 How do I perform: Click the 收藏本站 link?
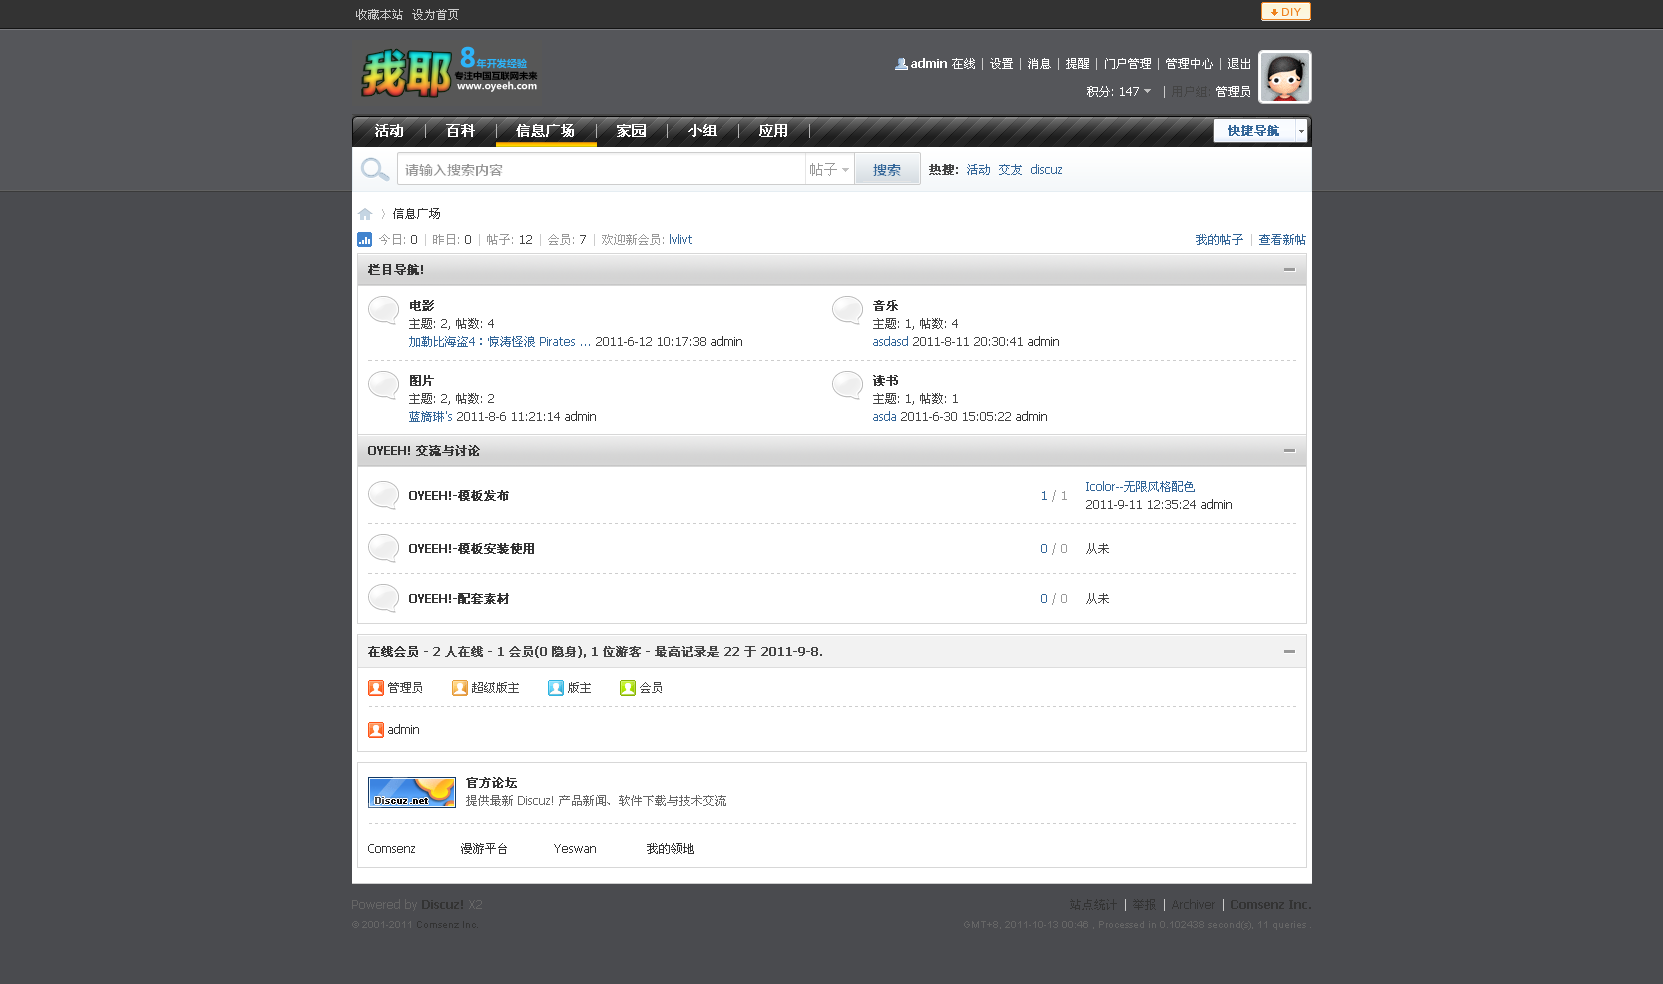pos(379,15)
